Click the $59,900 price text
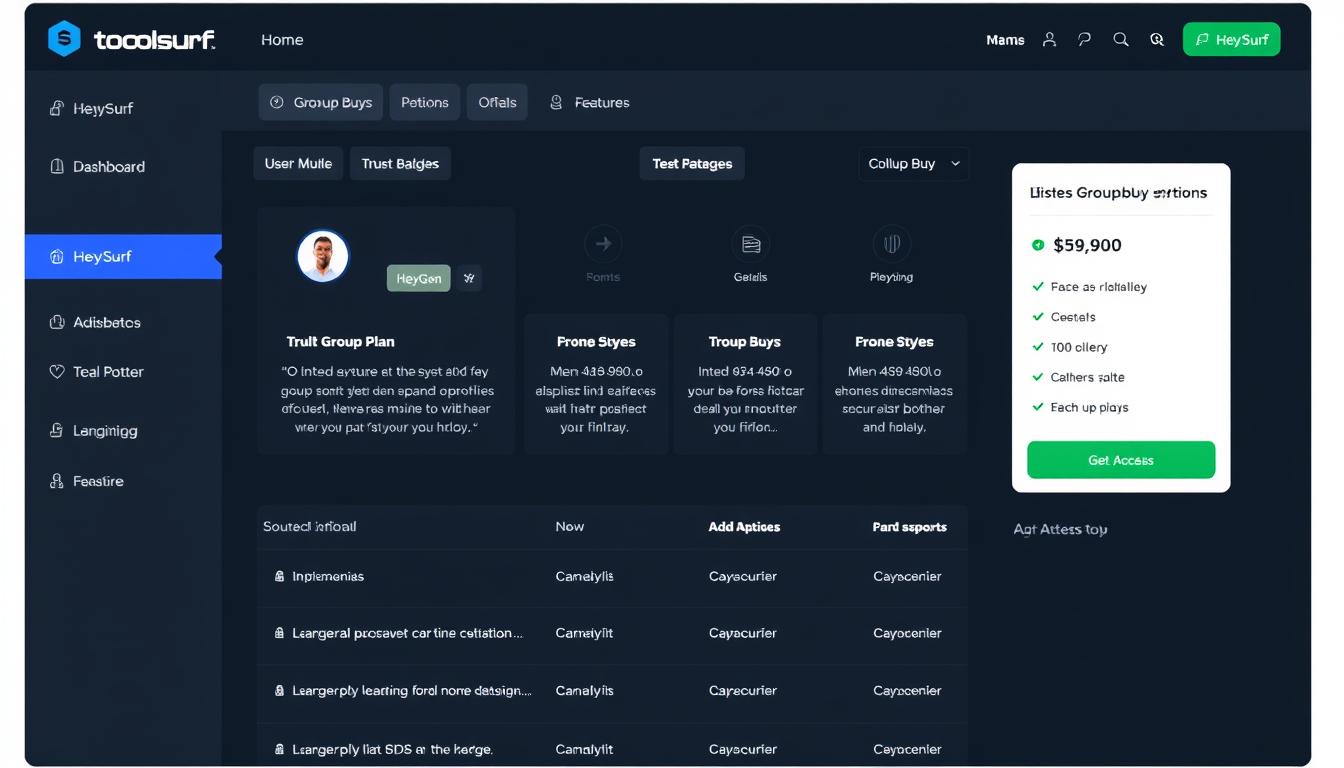Viewport: 1344px width, 768px height. pyautogui.click(x=1087, y=245)
